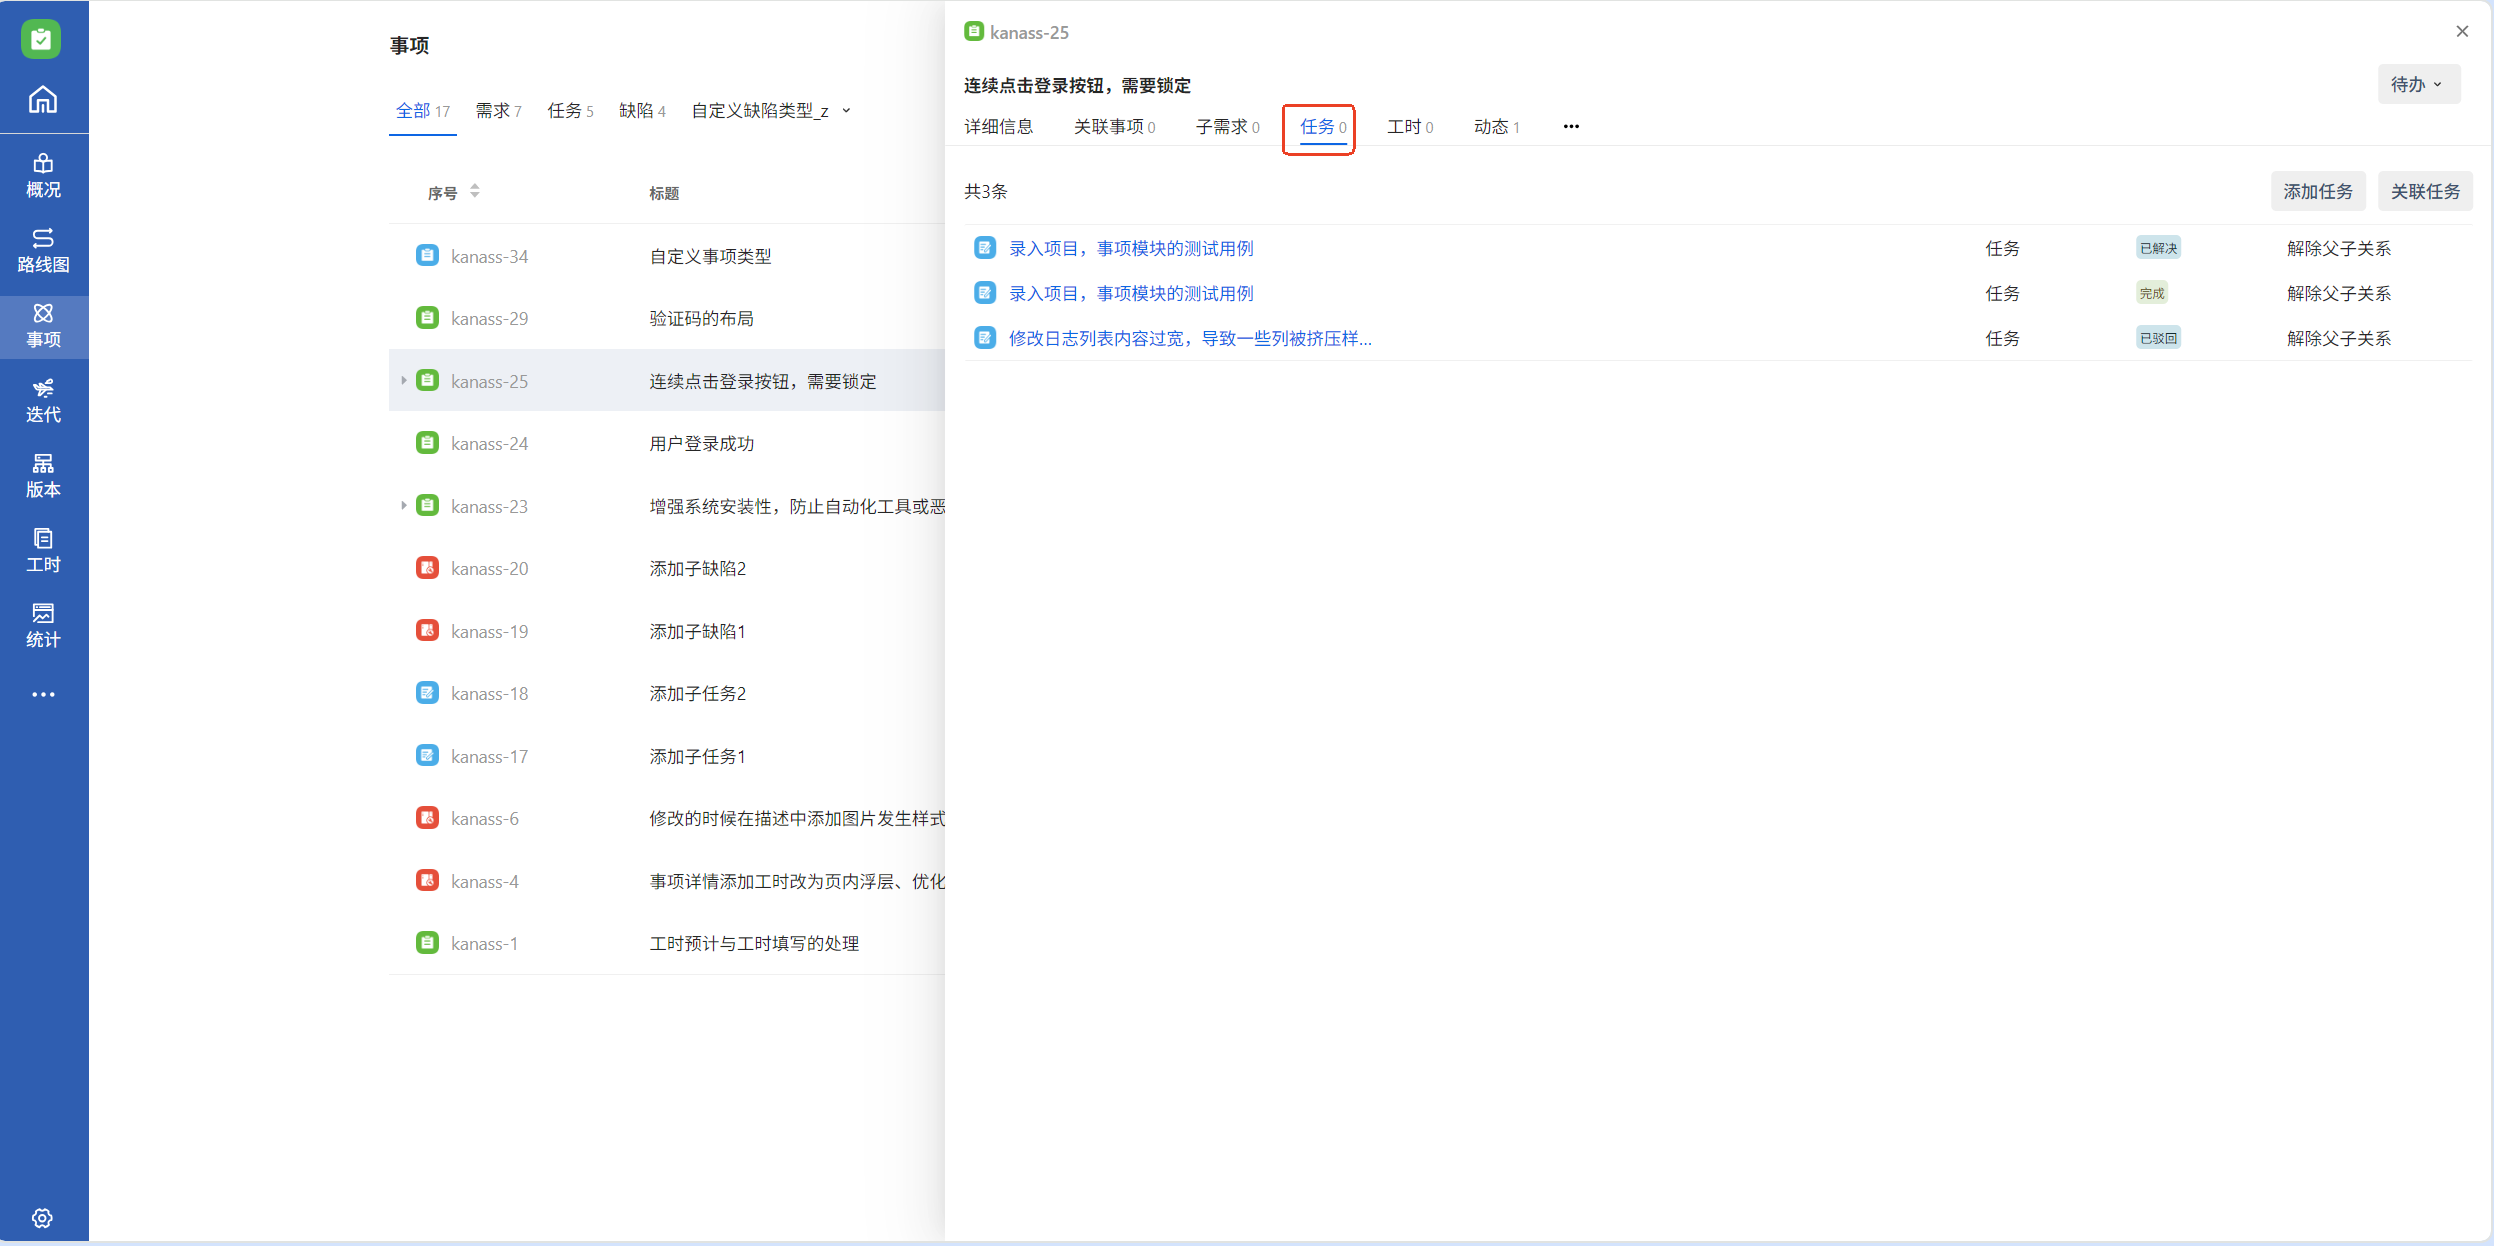Open 迭代 iterations in sidebar
The width and height of the screenshot is (2494, 1246).
(43, 401)
